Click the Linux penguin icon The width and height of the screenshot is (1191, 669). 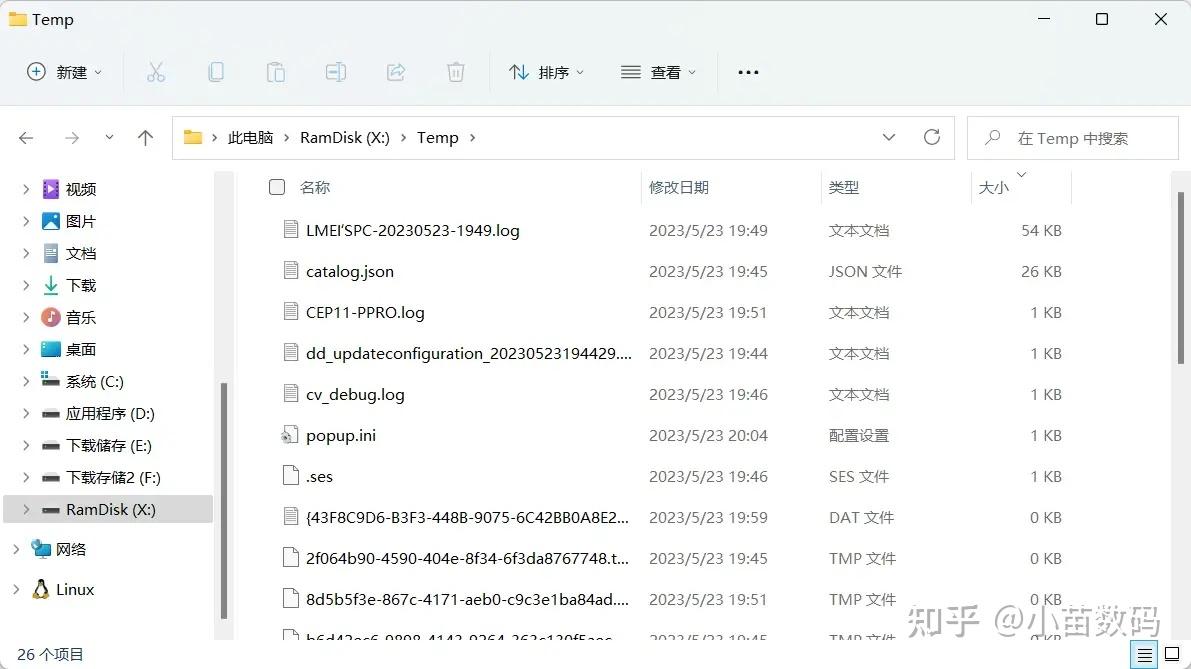41,589
